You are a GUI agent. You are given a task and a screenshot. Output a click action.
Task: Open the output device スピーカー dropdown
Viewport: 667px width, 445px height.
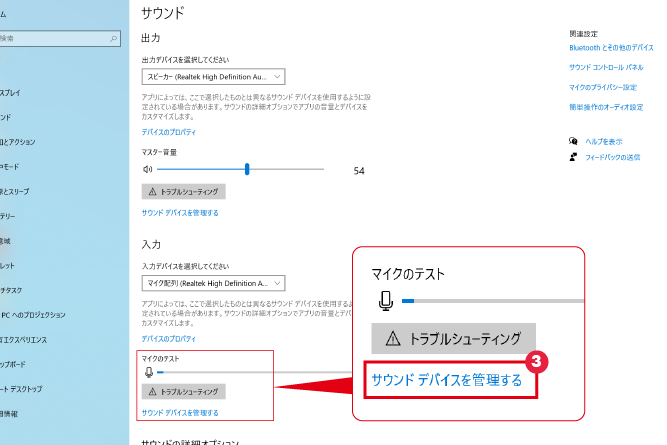click(214, 76)
